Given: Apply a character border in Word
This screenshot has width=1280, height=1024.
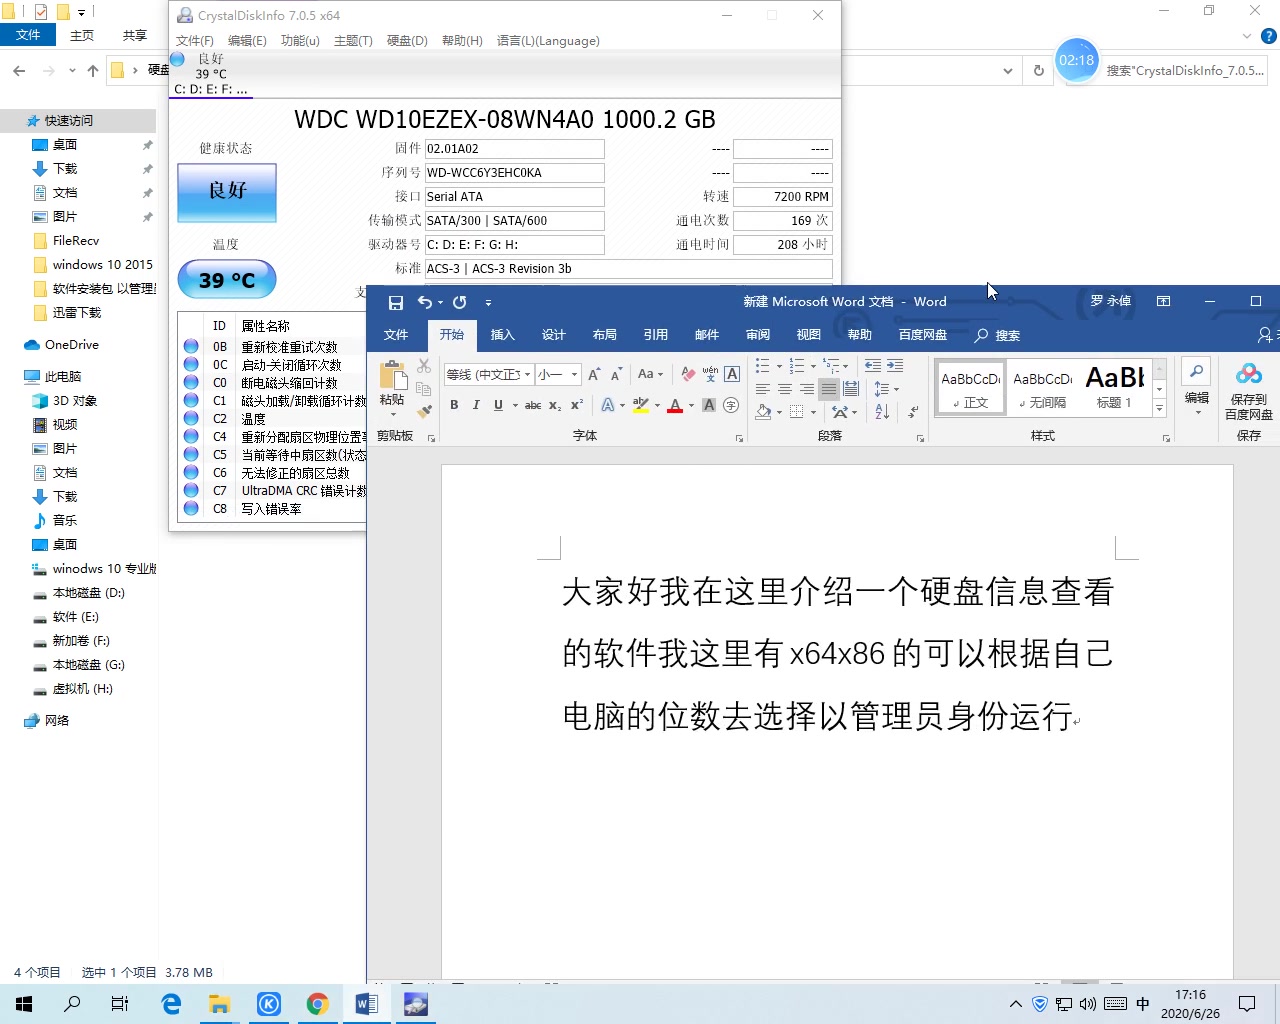Looking at the screenshot, I should pyautogui.click(x=732, y=374).
